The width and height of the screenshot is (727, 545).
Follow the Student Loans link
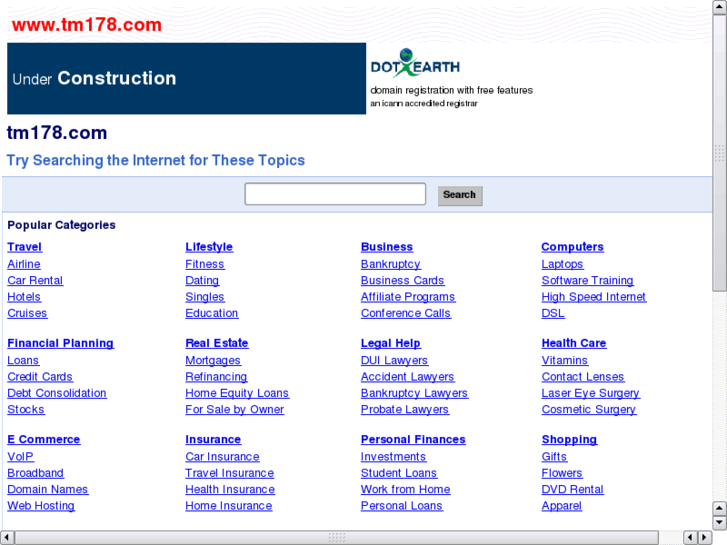pos(399,473)
